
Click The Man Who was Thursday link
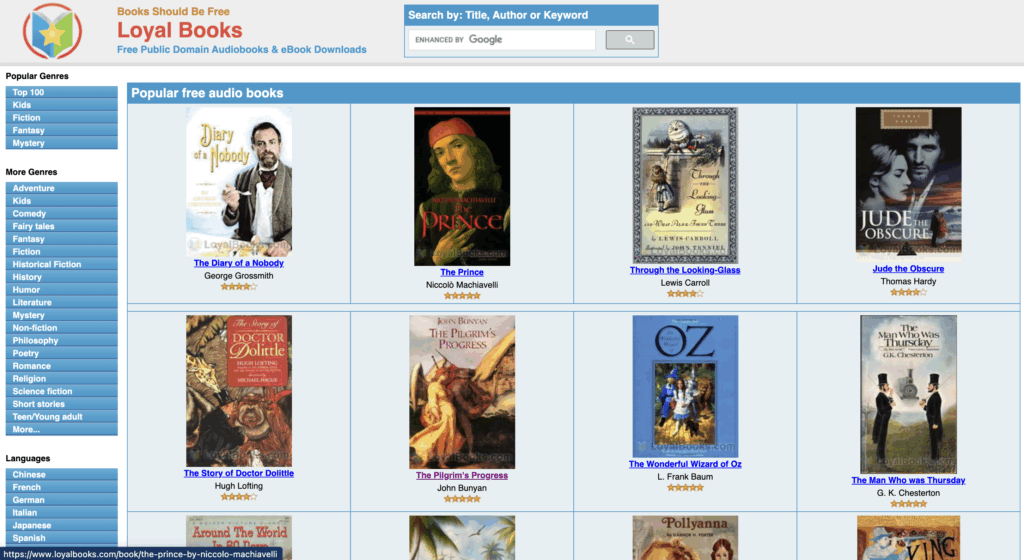[908, 480]
